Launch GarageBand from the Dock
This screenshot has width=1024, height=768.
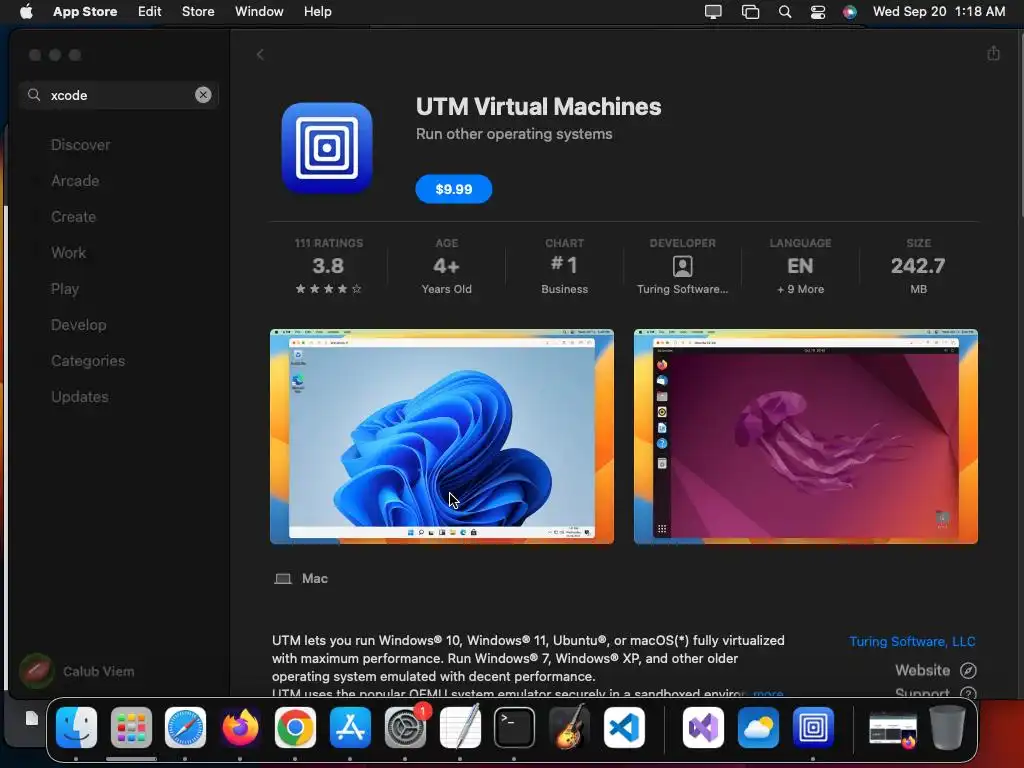click(569, 727)
